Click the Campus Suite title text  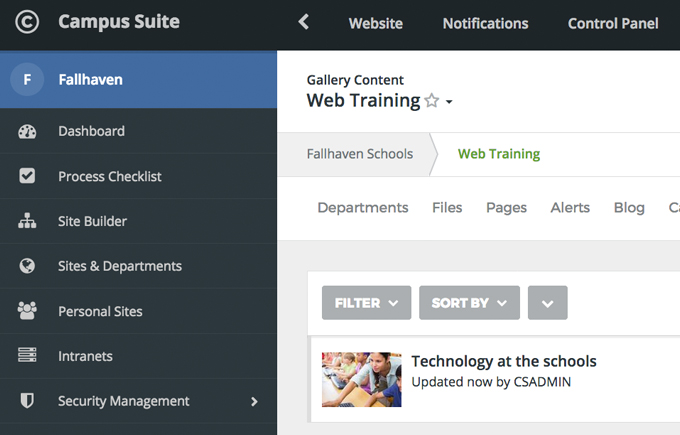point(119,22)
